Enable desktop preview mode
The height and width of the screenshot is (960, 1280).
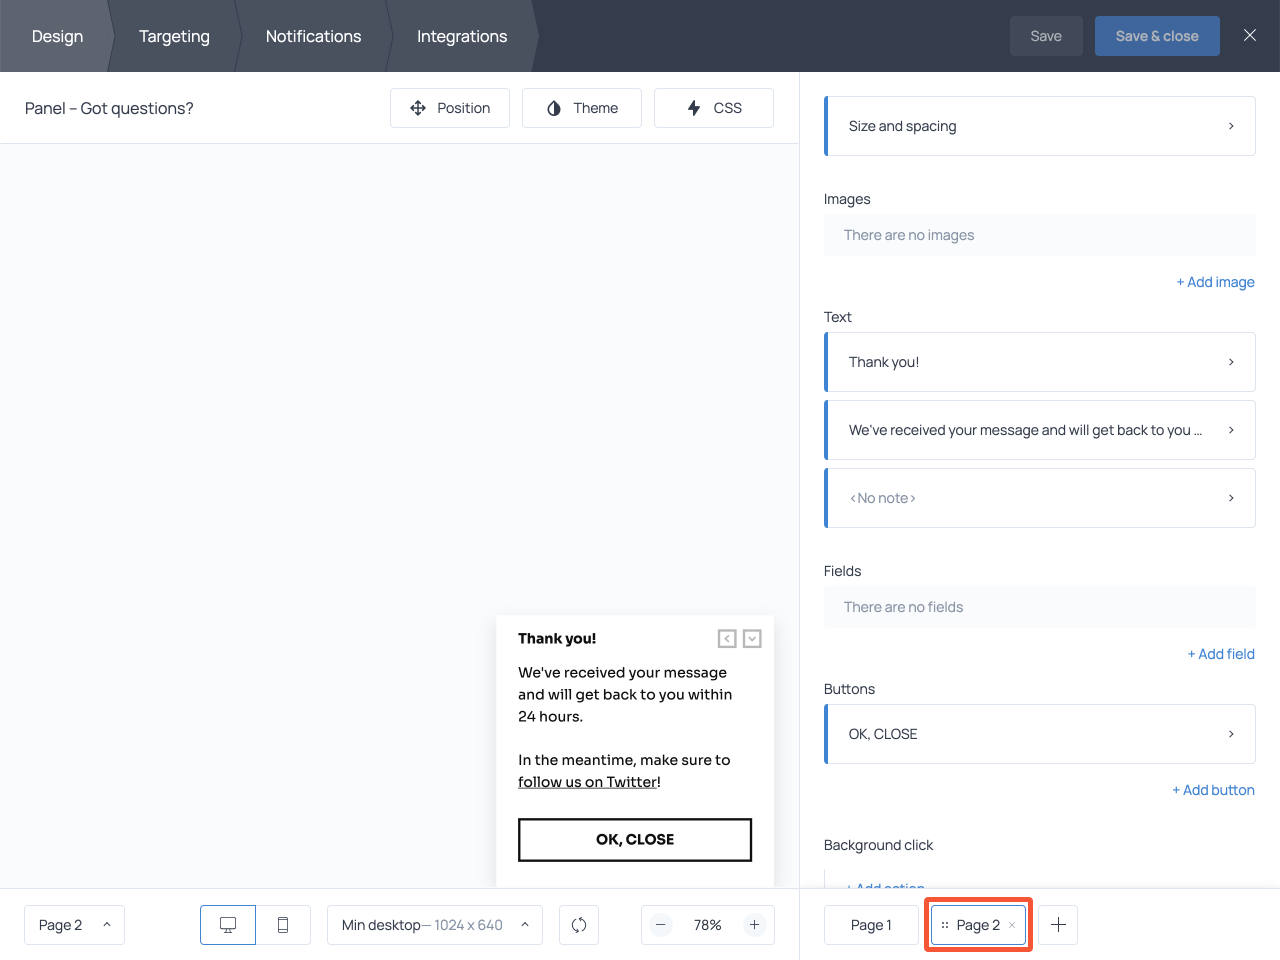click(x=228, y=924)
